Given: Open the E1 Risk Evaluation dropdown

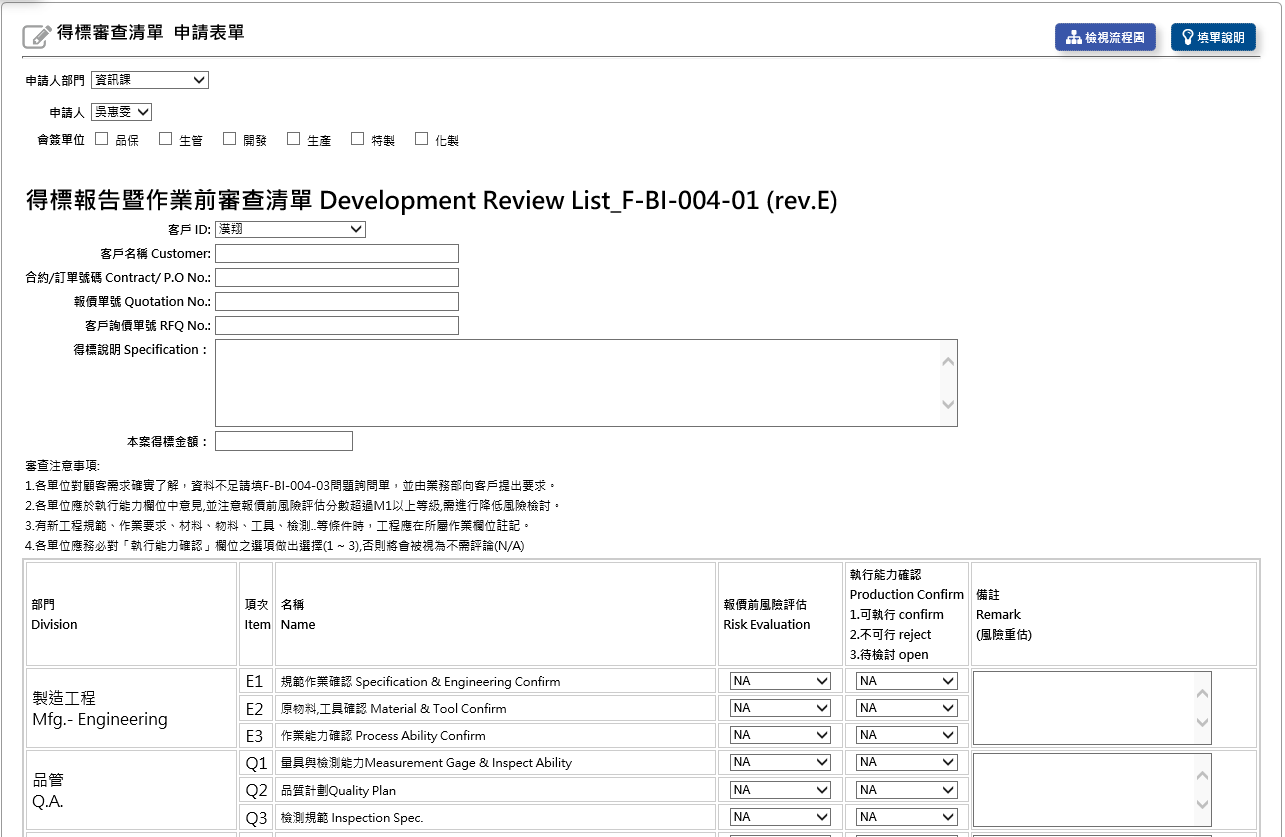Looking at the screenshot, I should point(780,681).
